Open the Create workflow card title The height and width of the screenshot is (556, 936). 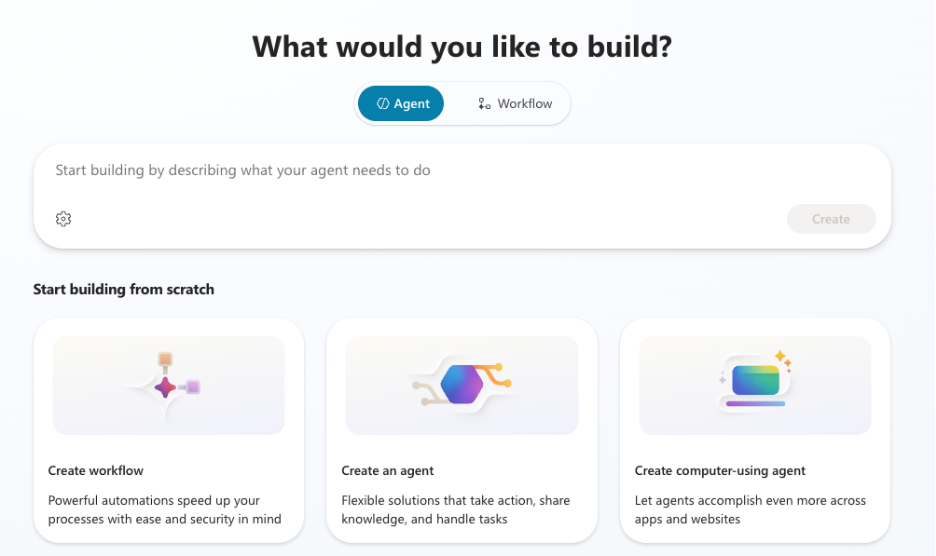tap(96, 471)
